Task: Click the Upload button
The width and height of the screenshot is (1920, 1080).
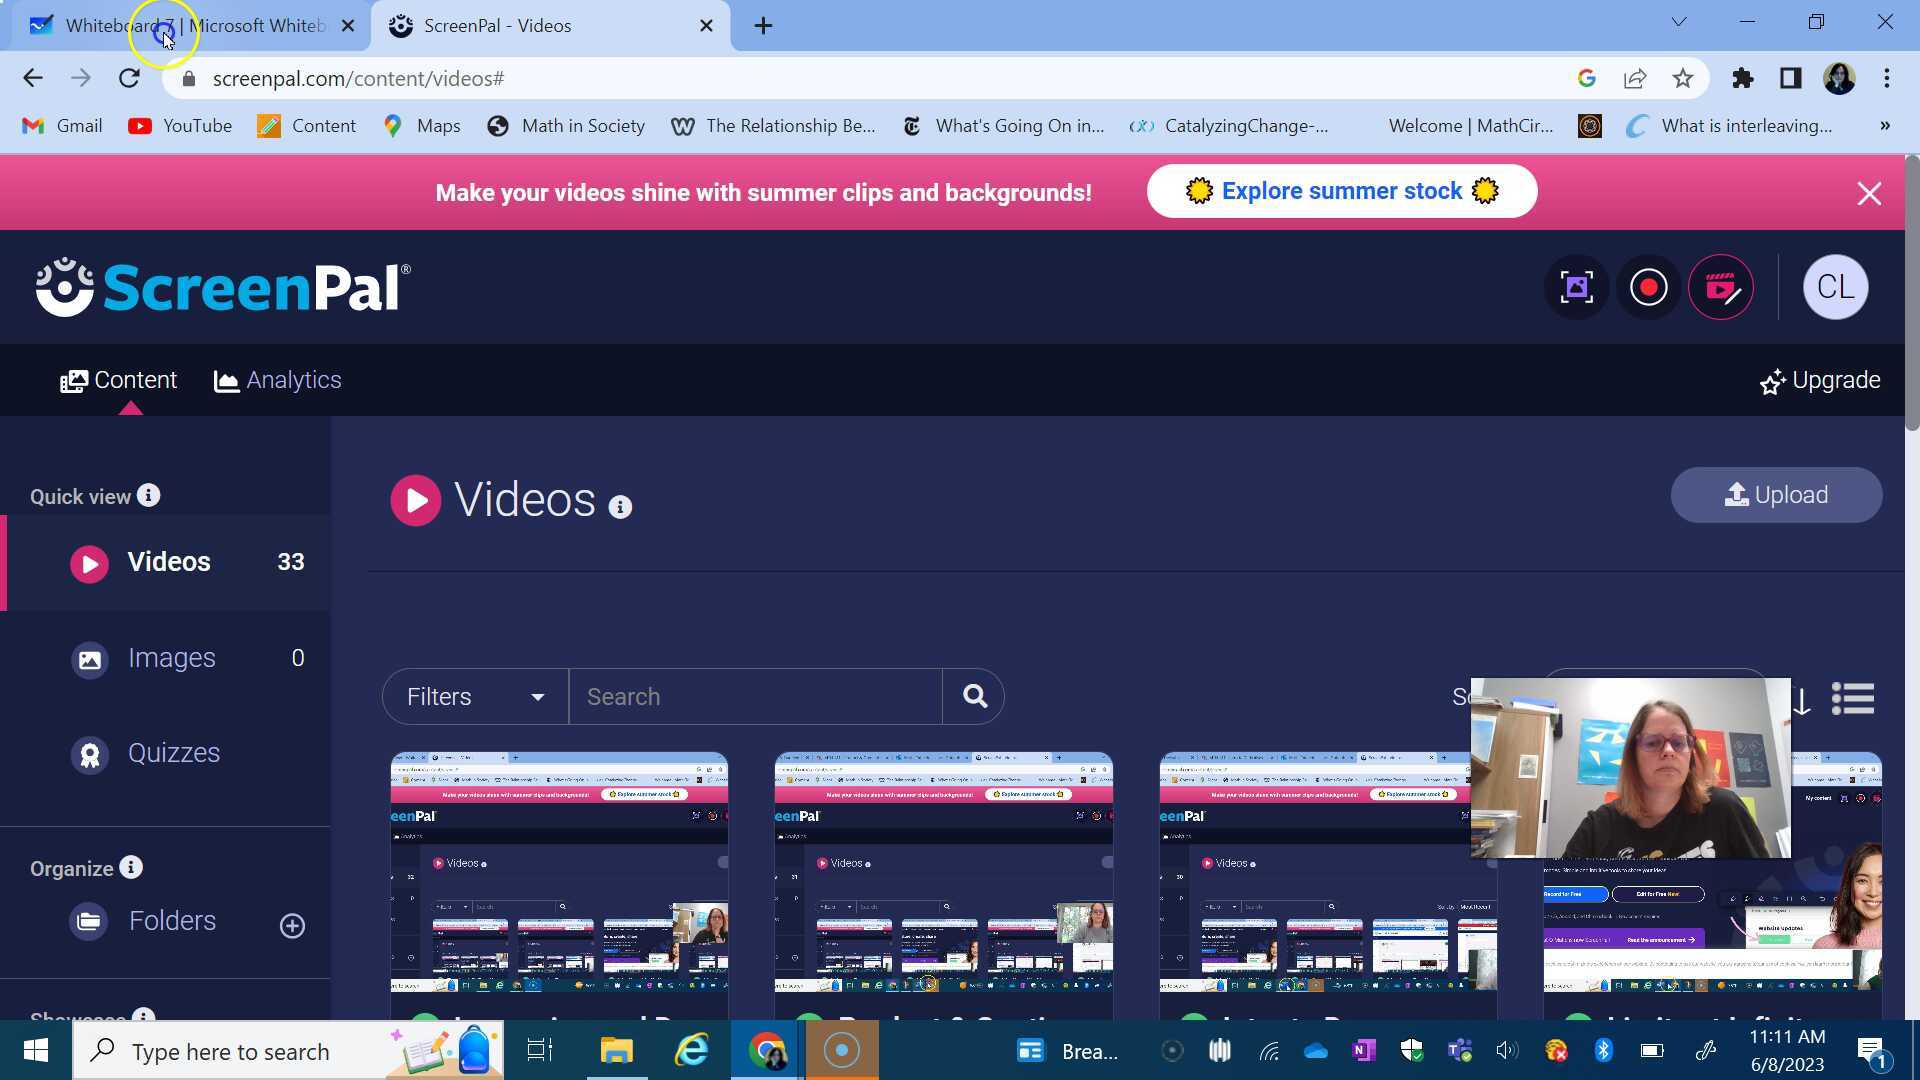Action: coord(1776,495)
